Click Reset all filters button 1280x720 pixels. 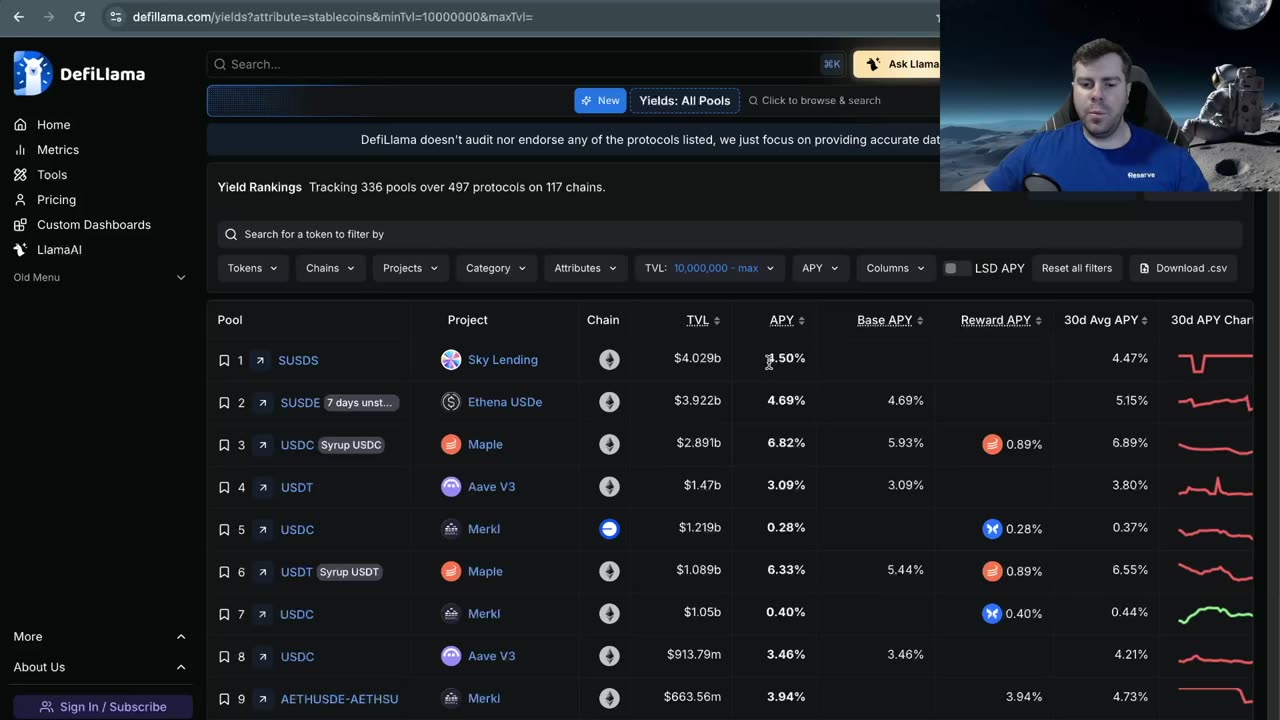coord(1076,268)
